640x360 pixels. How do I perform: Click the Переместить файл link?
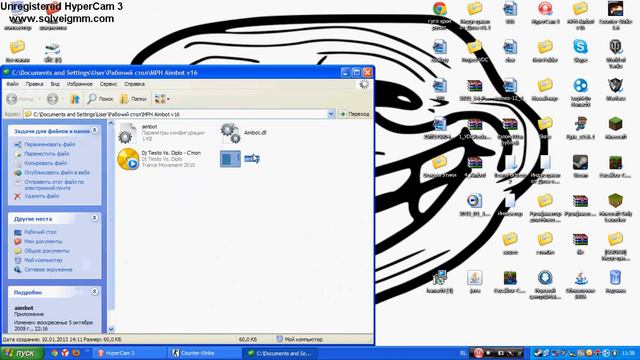click(x=47, y=154)
